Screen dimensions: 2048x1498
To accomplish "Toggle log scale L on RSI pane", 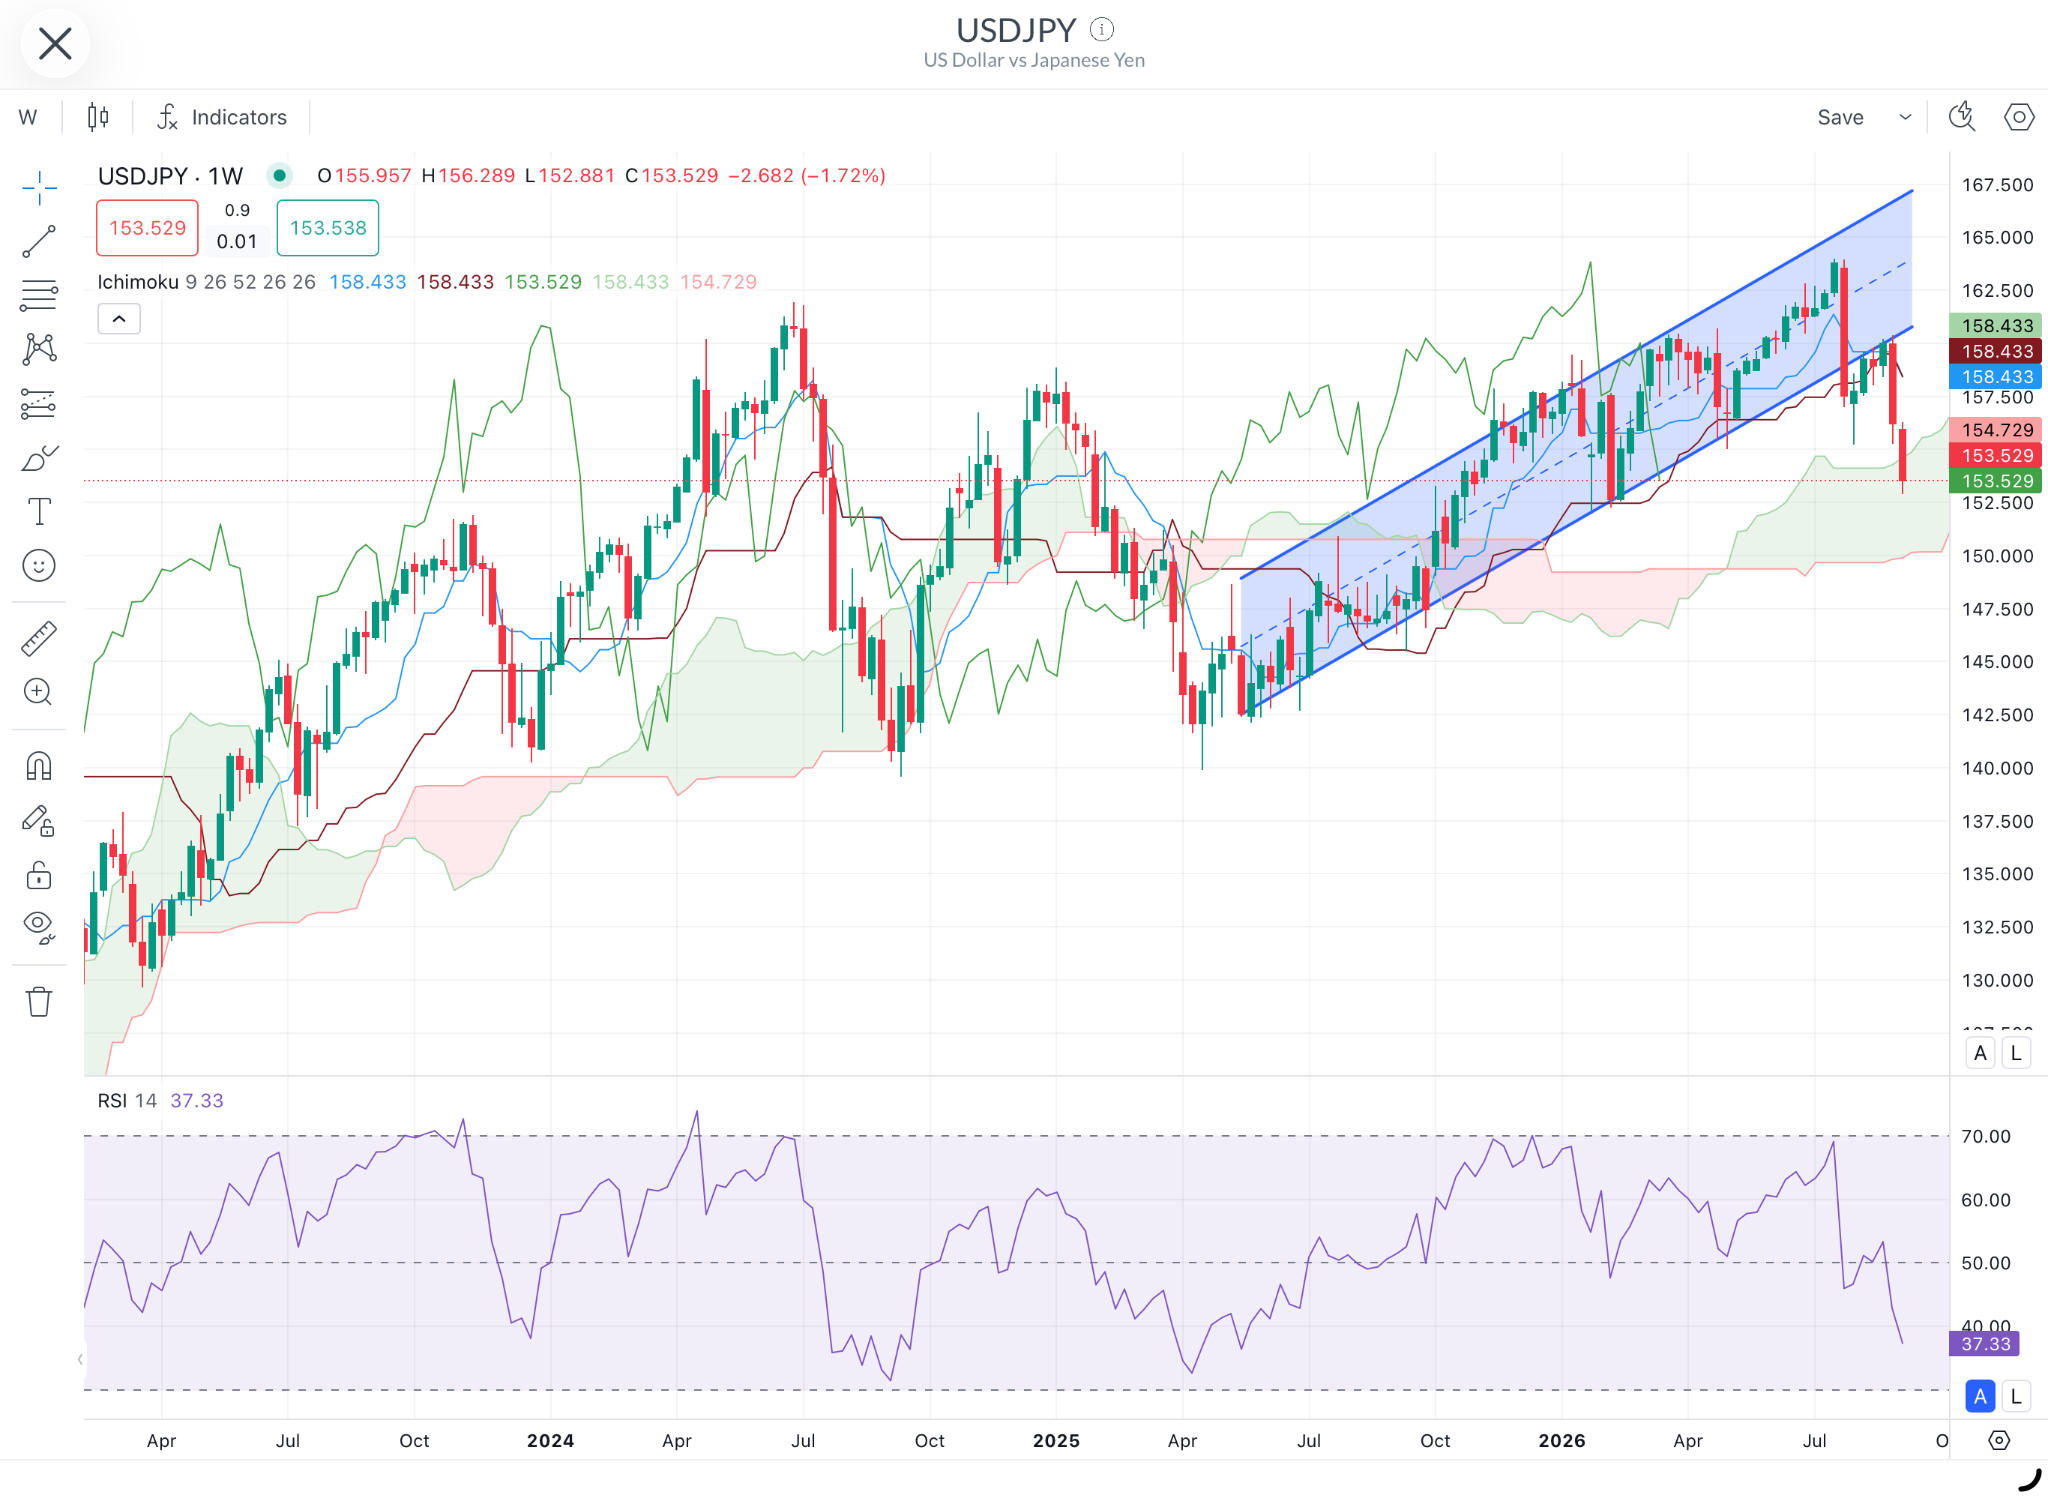I will click(x=2017, y=1396).
